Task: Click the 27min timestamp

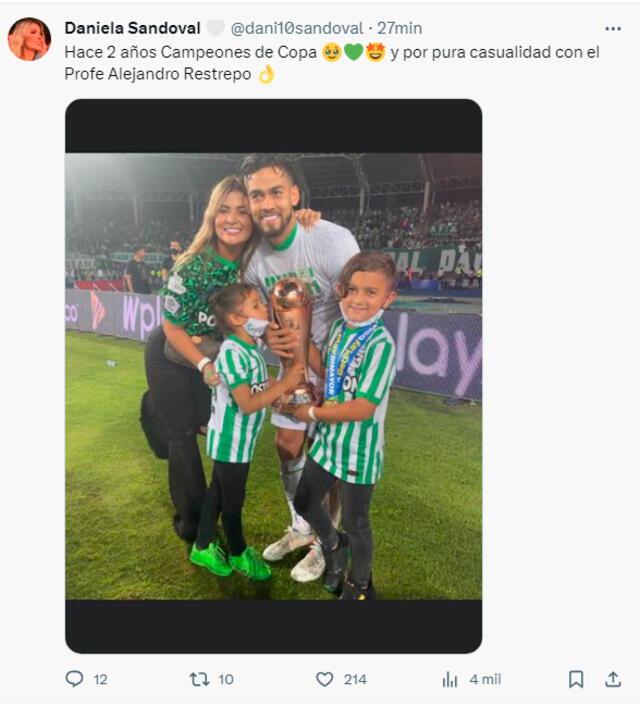Action: tap(399, 28)
